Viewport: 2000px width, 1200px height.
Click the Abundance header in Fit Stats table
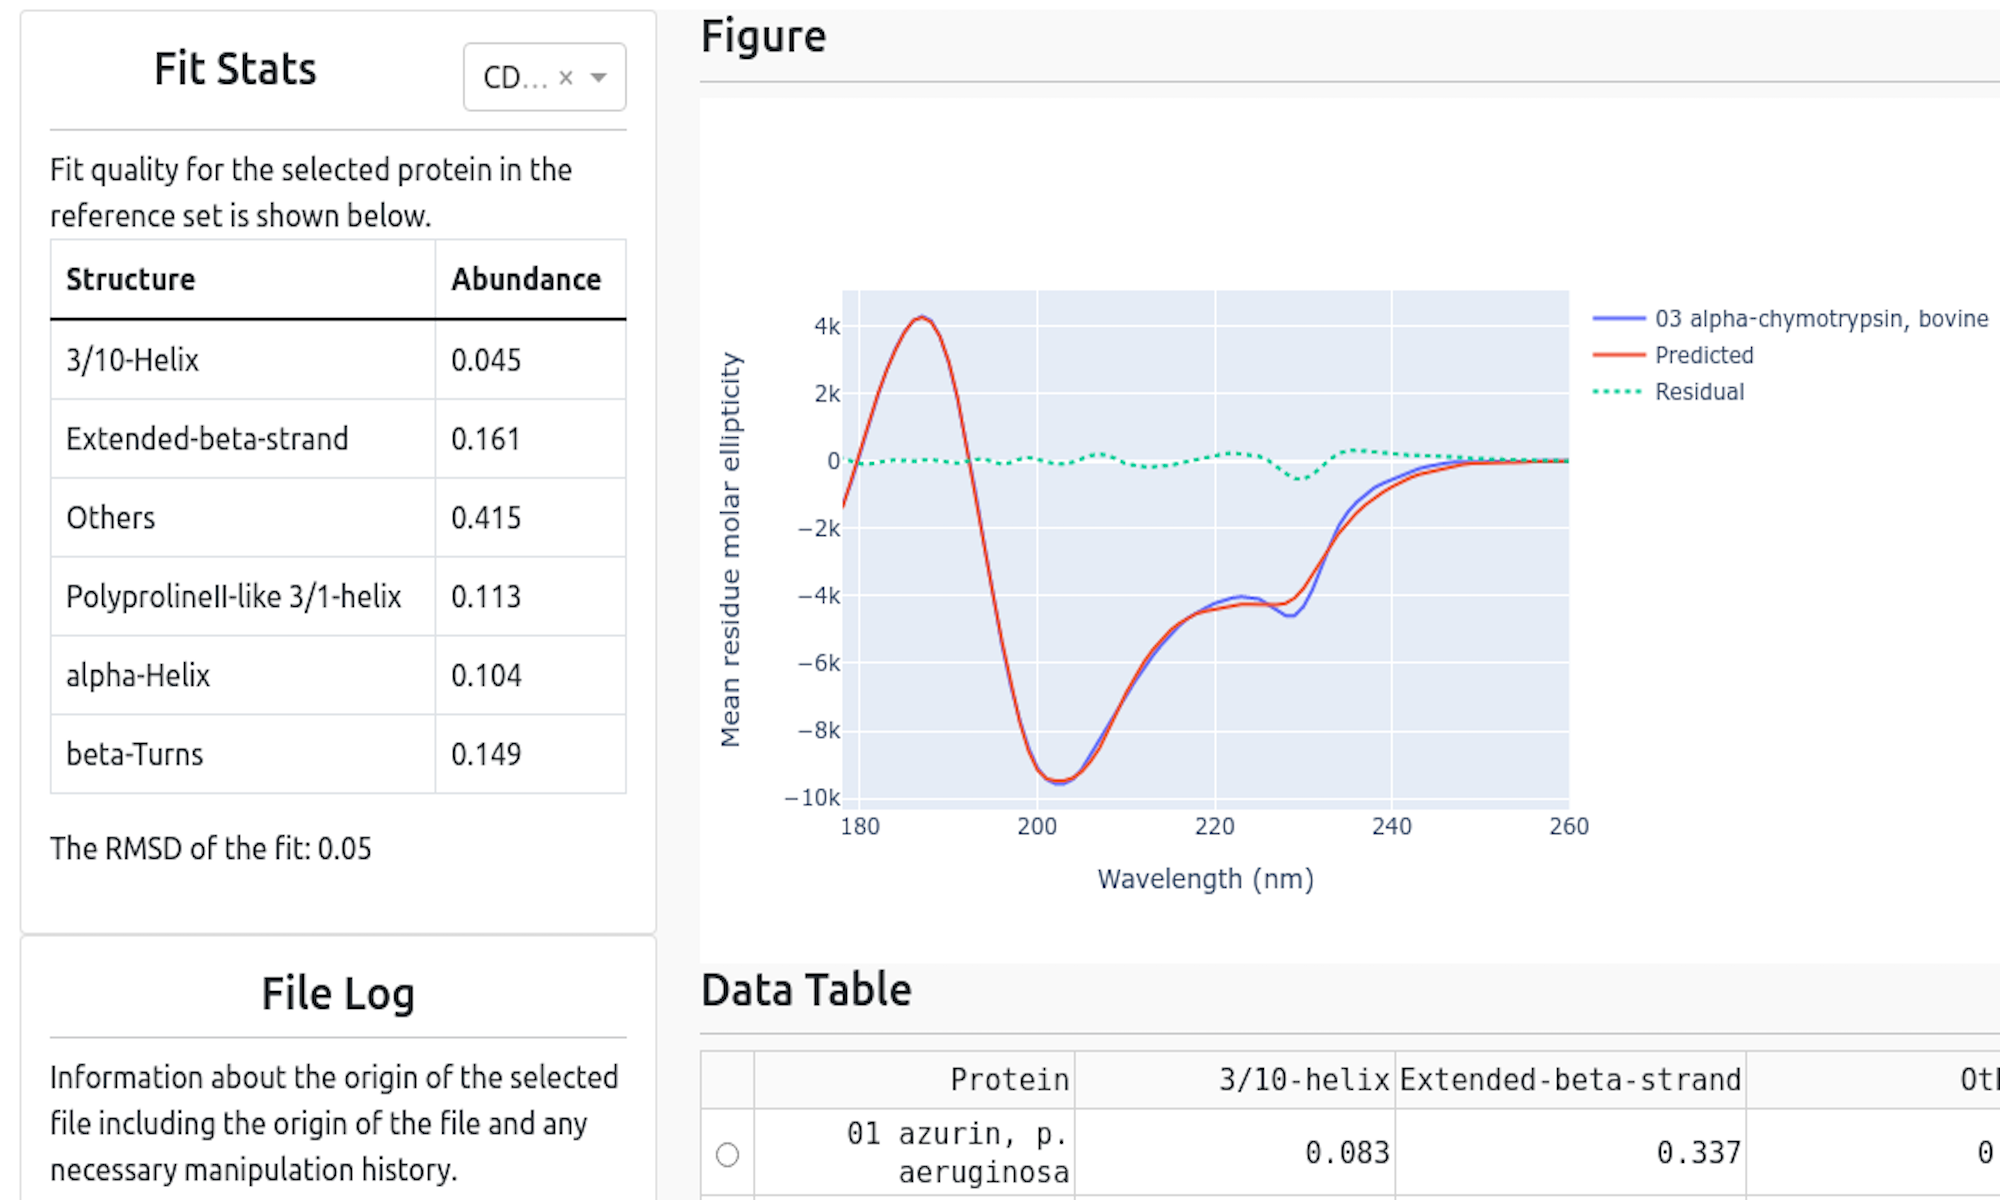tap(526, 280)
